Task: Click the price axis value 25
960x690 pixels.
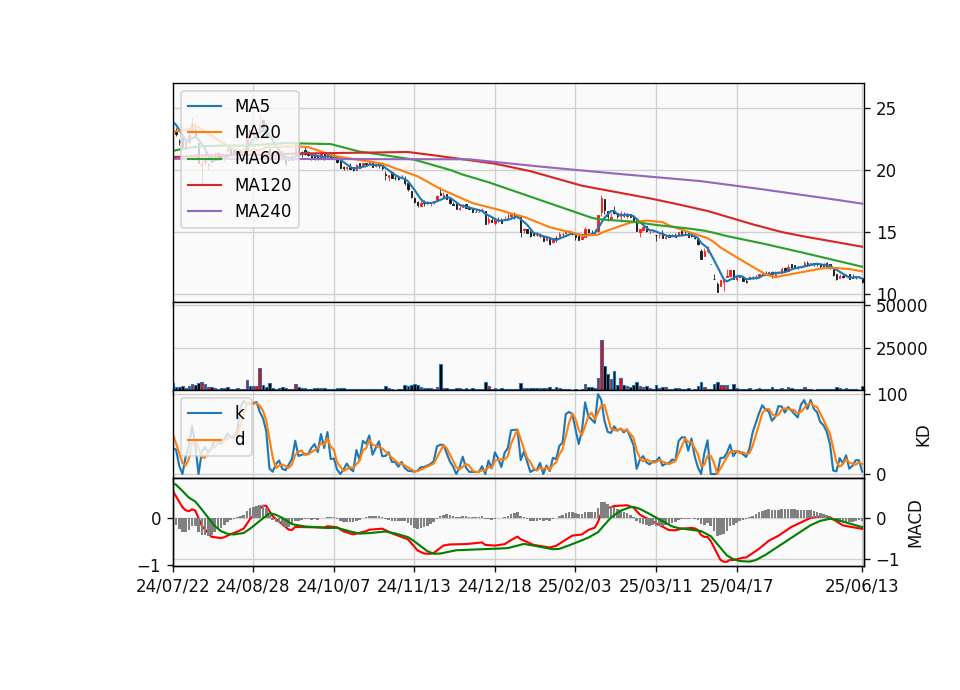Action: tap(886, 110)
